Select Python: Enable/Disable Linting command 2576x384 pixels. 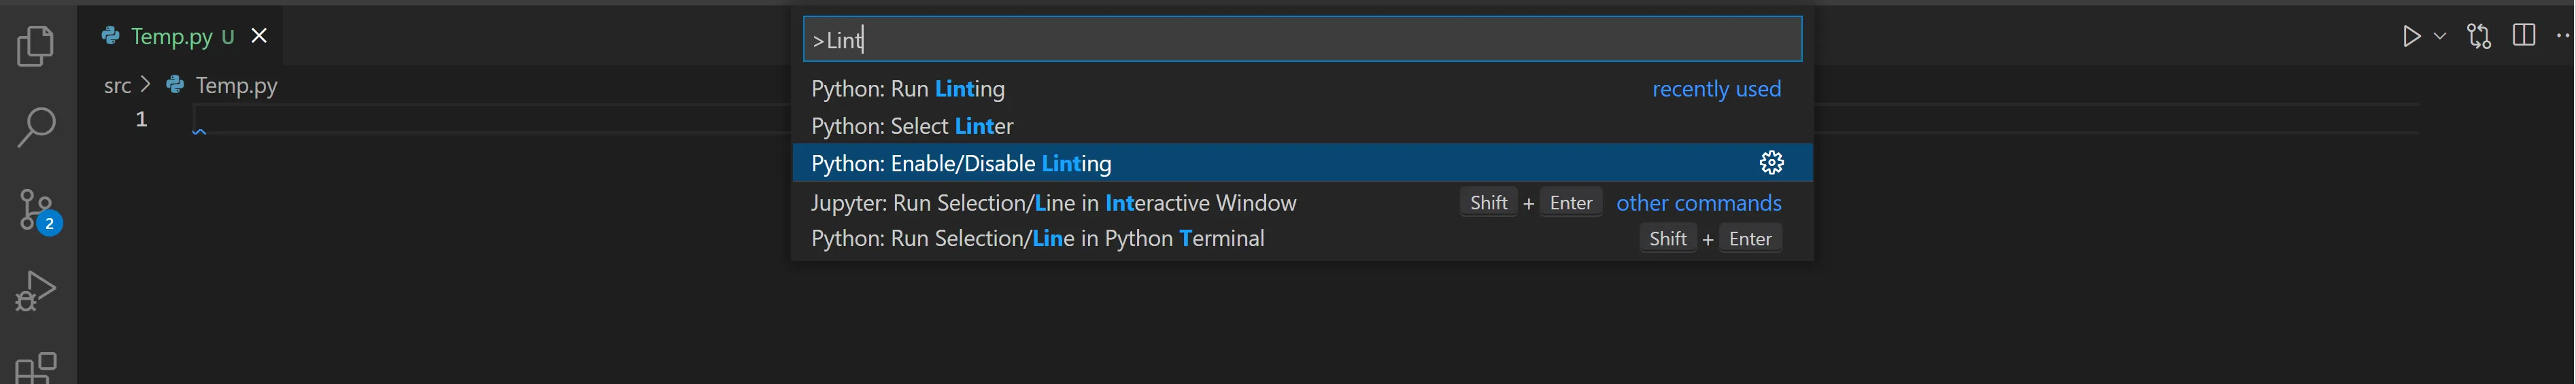(961, 163)
